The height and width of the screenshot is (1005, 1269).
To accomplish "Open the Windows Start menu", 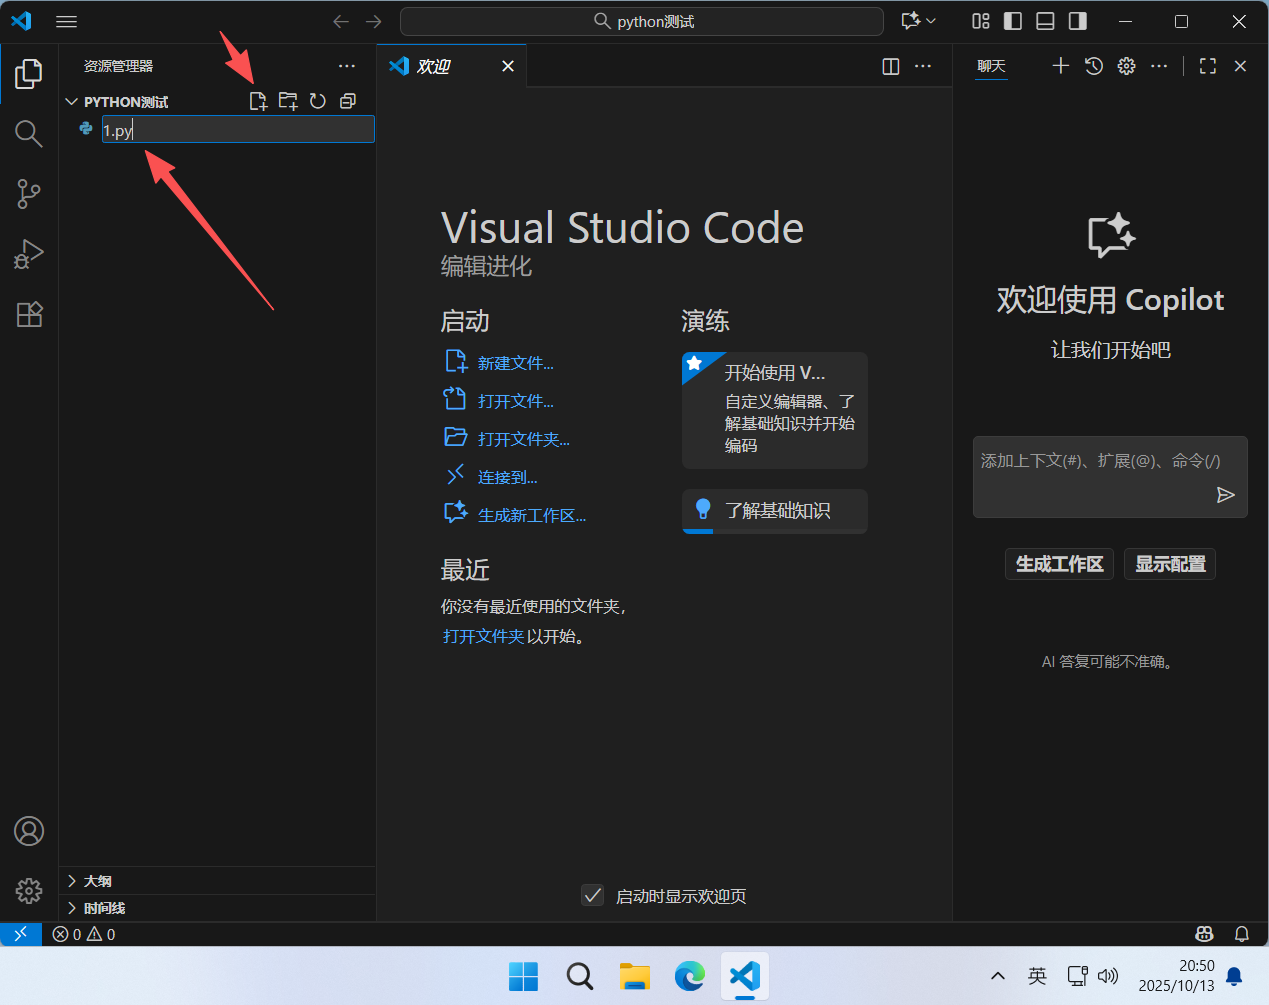I will [x=523, y=976].
